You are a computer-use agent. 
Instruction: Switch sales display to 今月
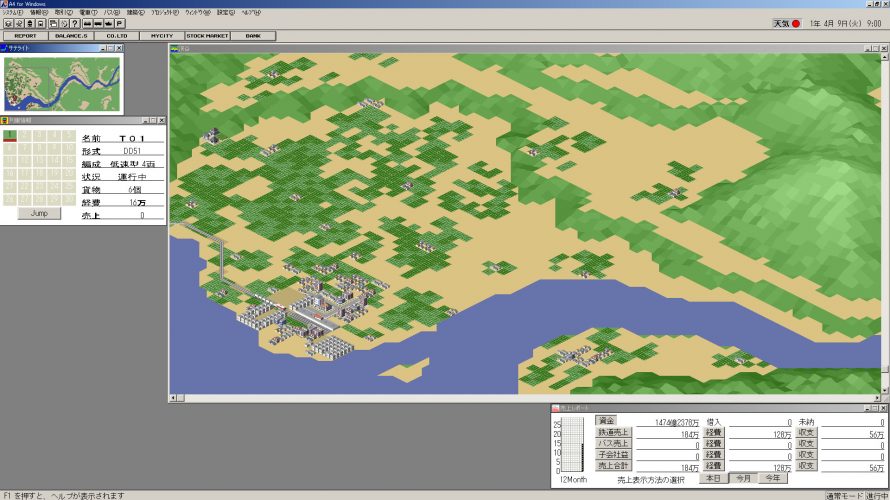coord(743,478)
